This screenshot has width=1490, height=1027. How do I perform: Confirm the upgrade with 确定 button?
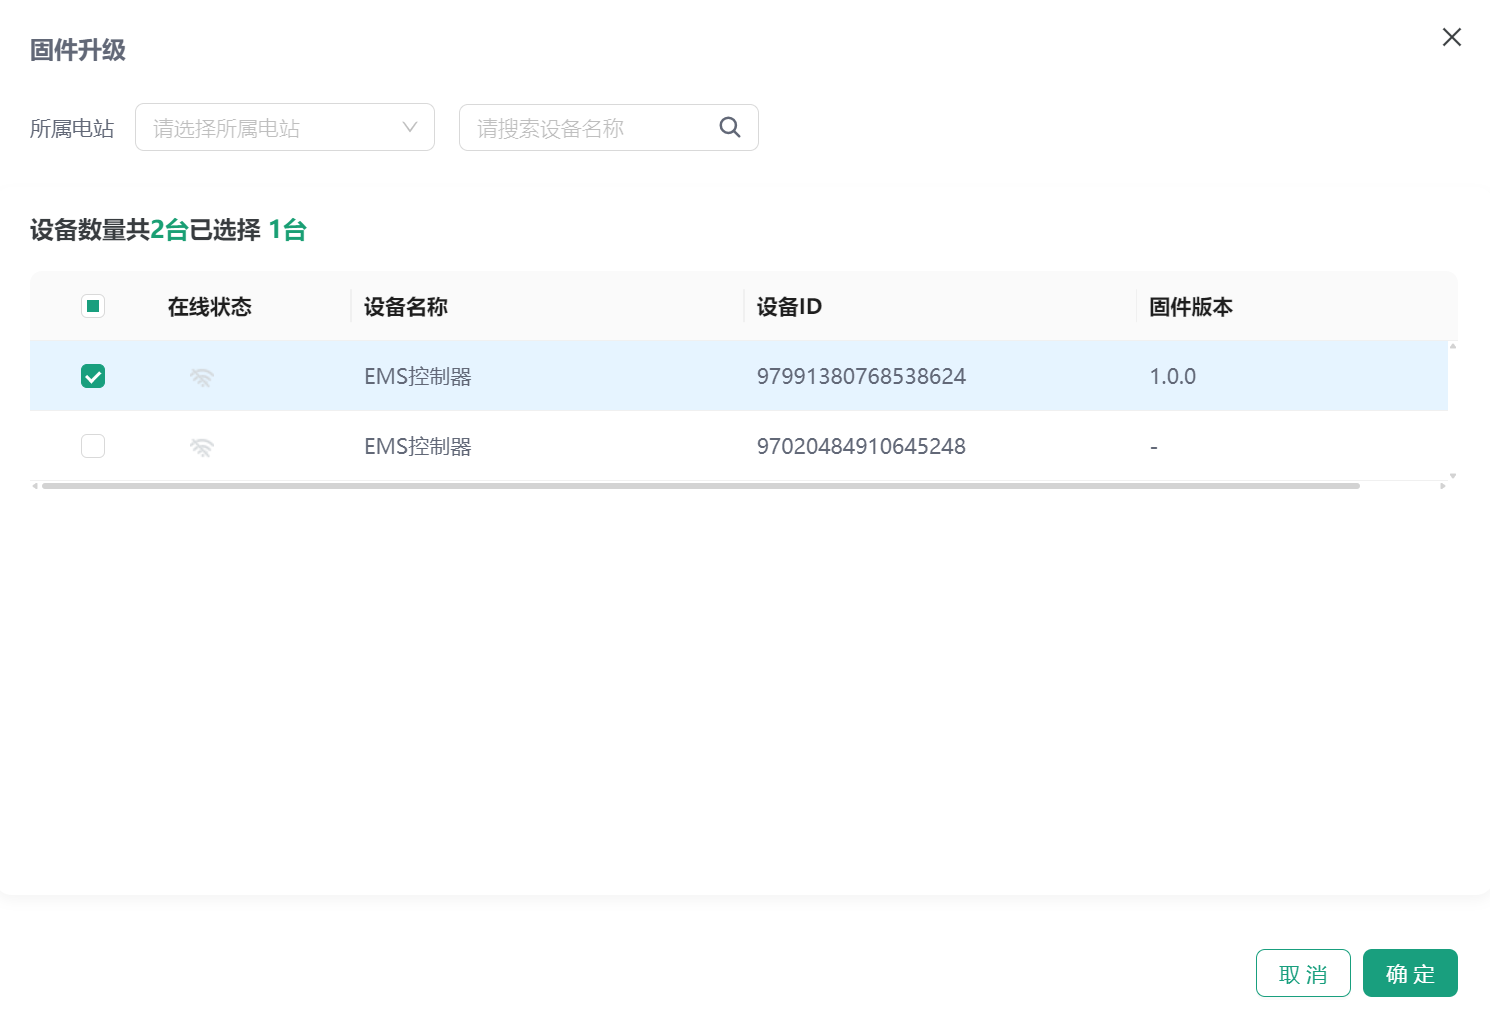[x=1409, y=973]
